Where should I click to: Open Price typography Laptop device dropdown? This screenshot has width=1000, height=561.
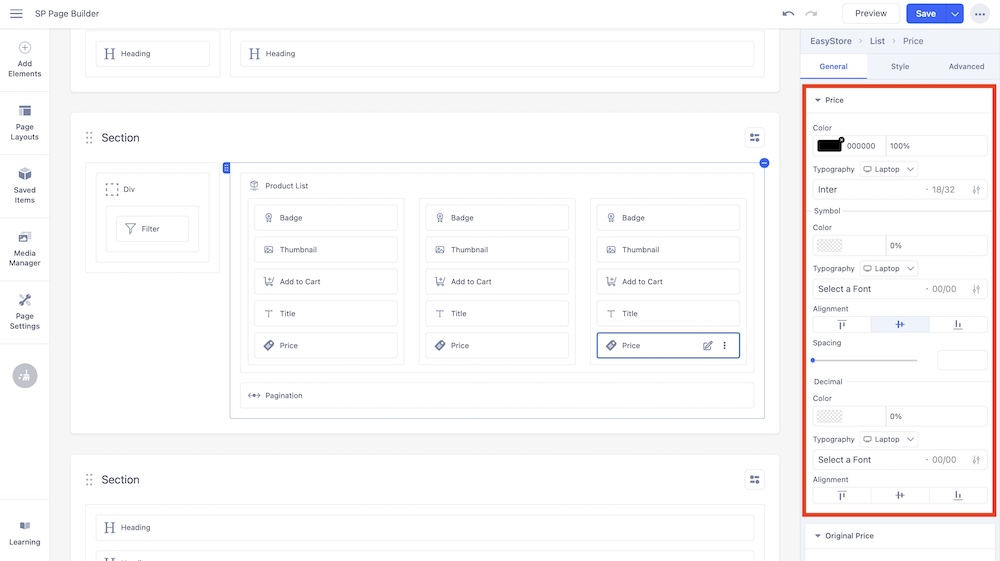click(889, 170)
